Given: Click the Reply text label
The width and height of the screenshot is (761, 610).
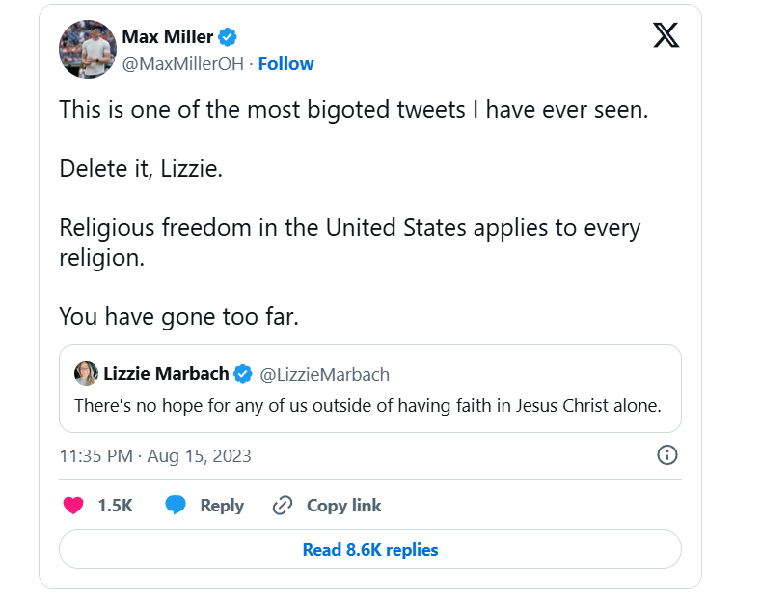Looking at the screenshot, I should pyautogui.click(x=222, y=505).
